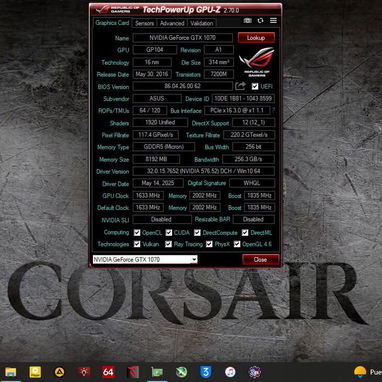Toggle the Vulkan checkbox
Image resolution: width=382 pixels, height=382 pixels.
click(x=137, y=244)
